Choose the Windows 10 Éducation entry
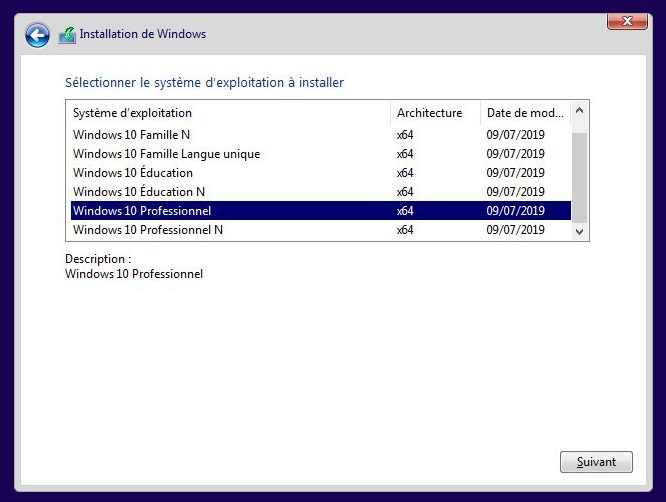Viewport: 666px width, 502px height. click(x=133, y=173)
